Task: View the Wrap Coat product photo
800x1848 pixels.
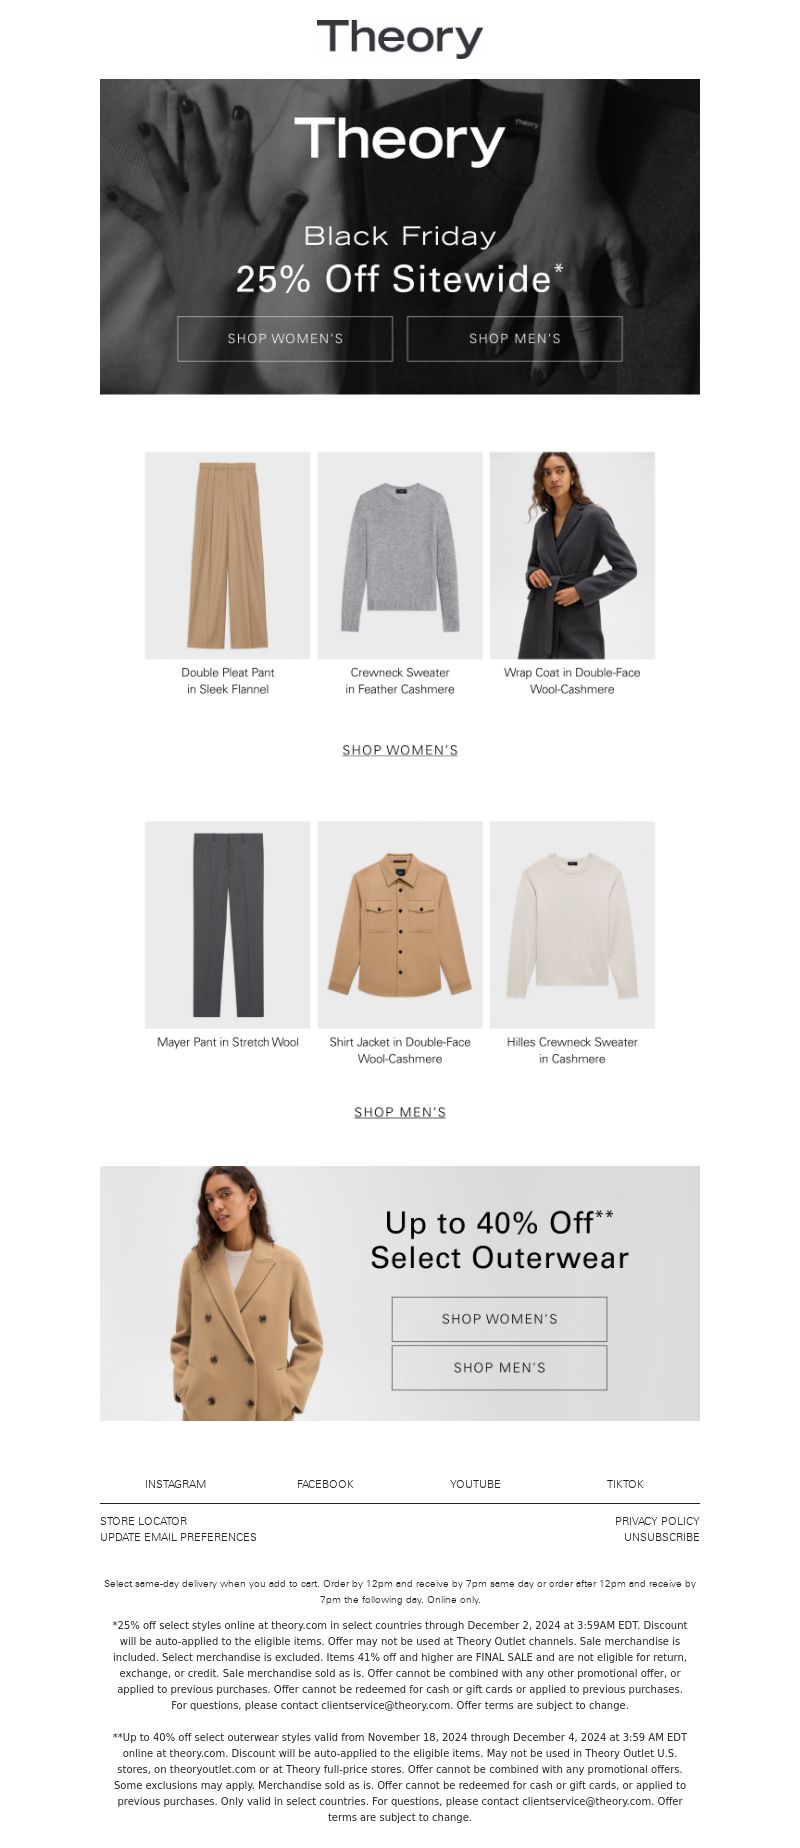Action: pos(572,555)
